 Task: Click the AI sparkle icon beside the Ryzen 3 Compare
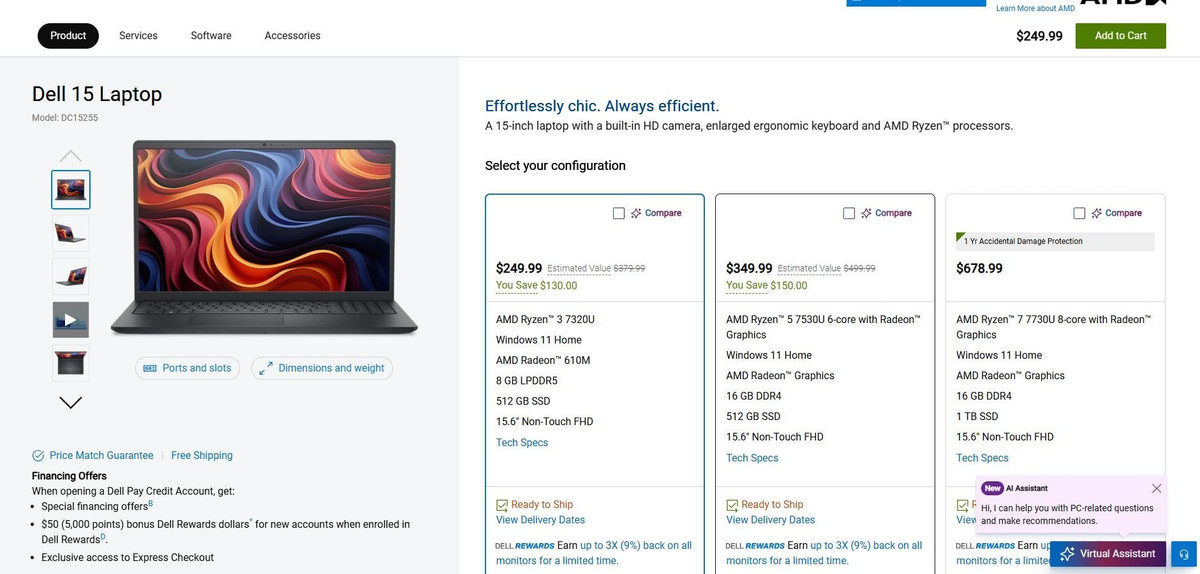(x=636, y=213)
